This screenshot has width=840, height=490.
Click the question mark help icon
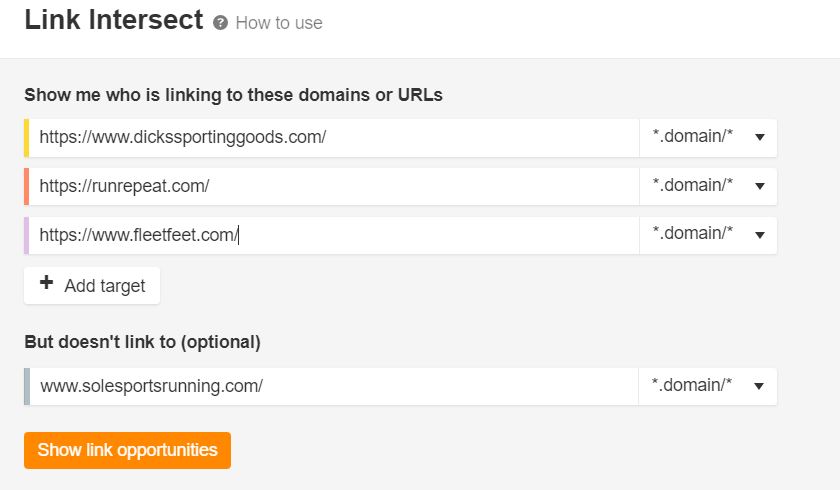pos(220,23)
